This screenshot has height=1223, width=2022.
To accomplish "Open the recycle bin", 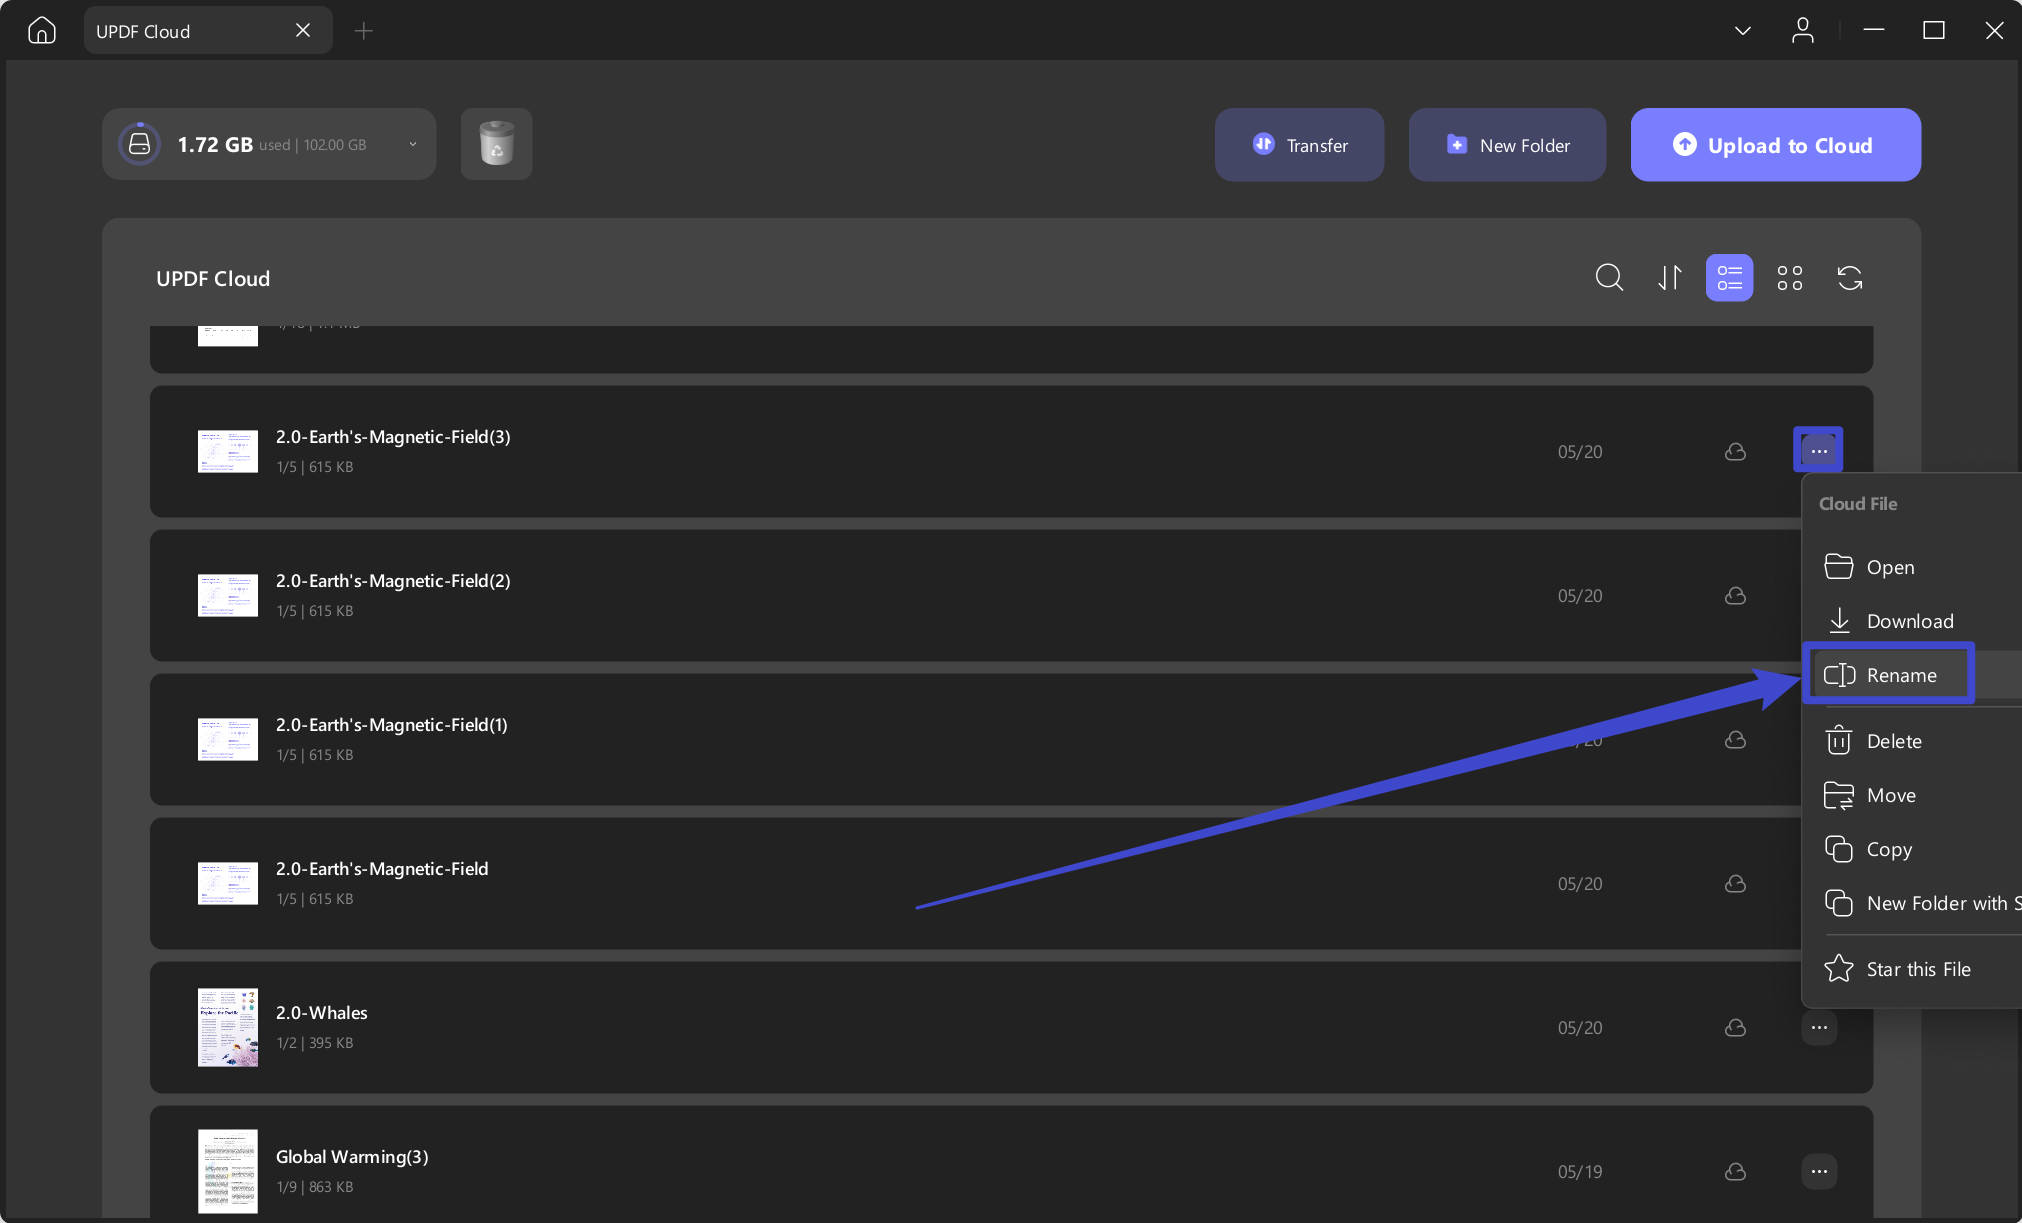I will point(496,144).
